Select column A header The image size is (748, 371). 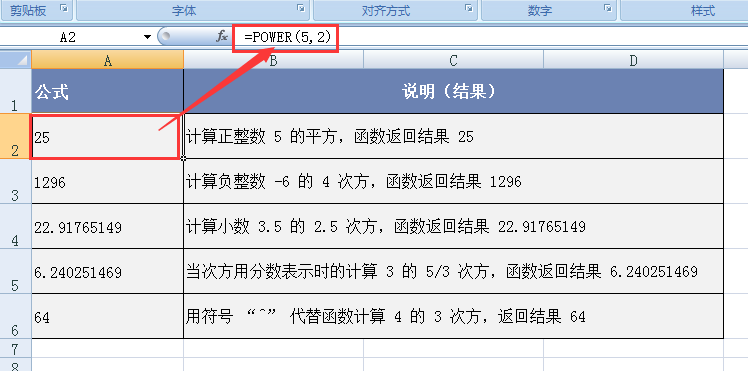(x=108, y=60)
